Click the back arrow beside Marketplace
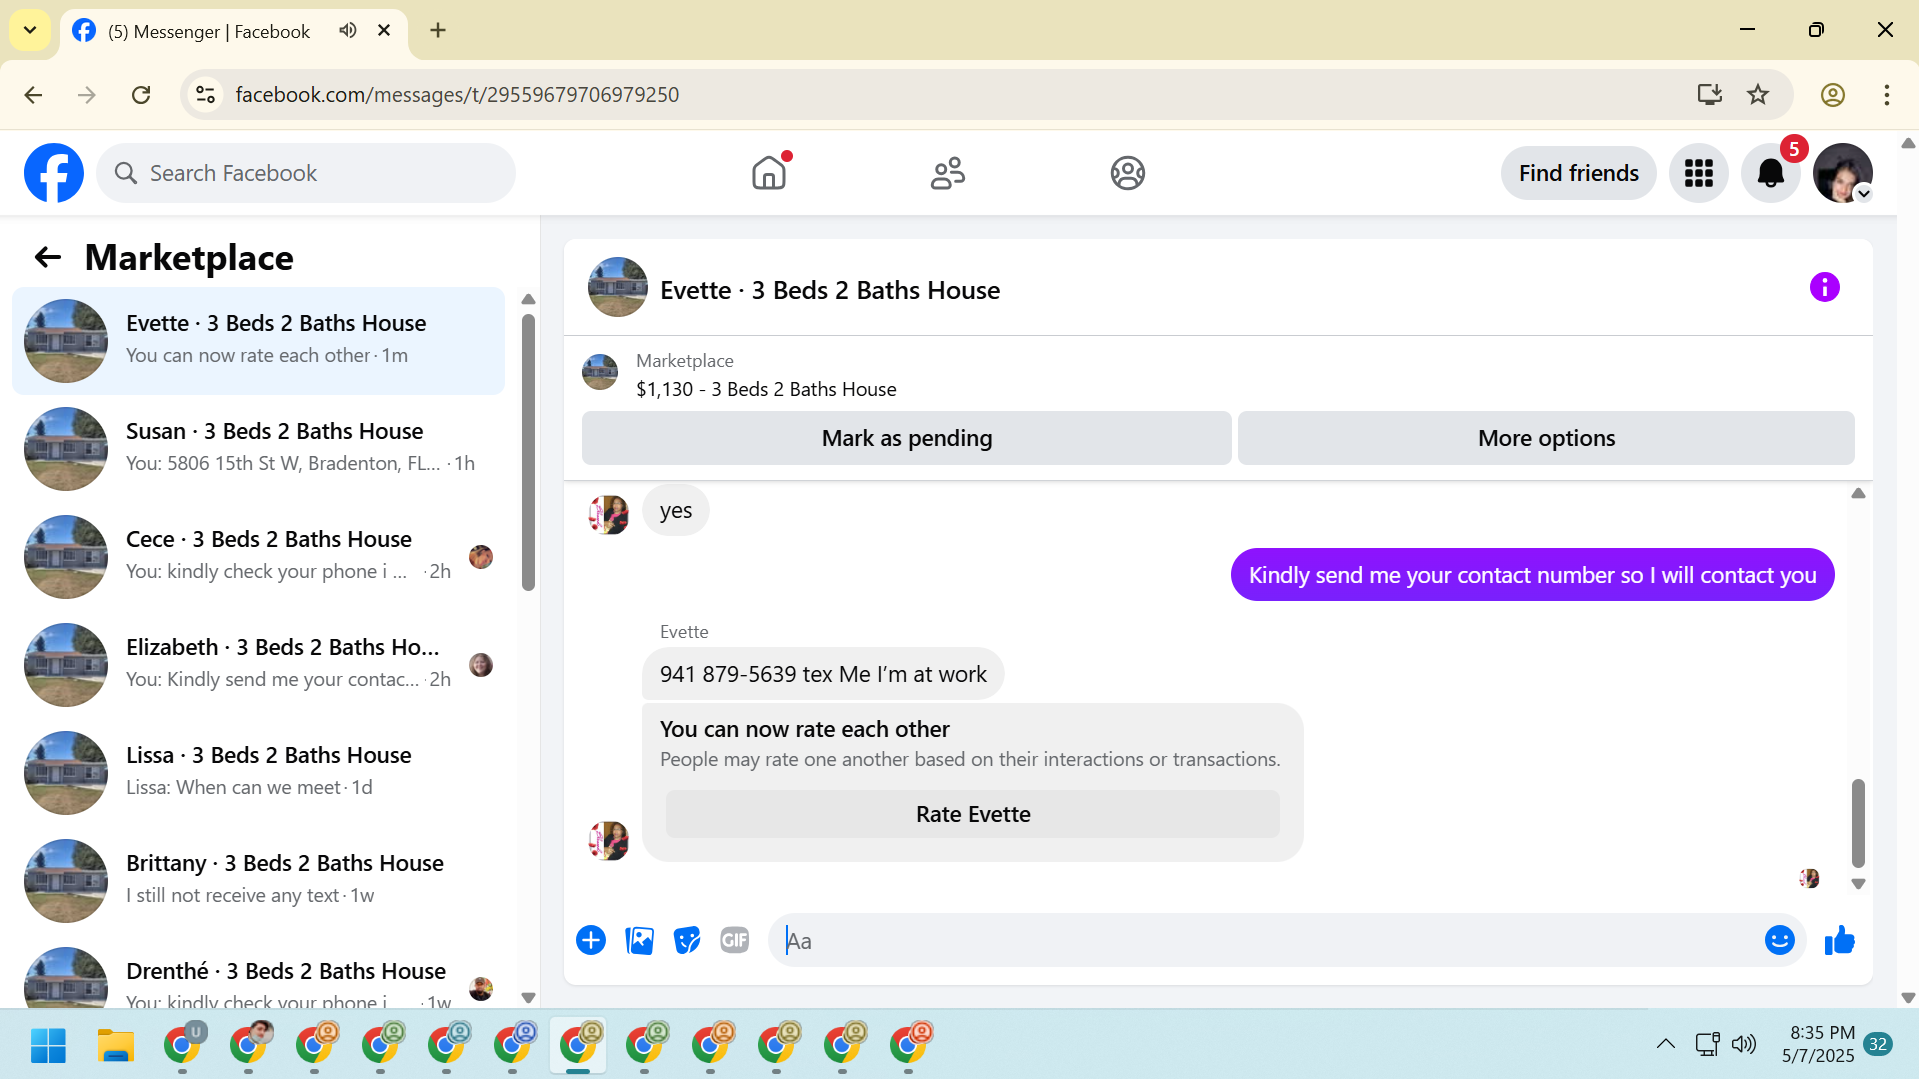The width and height of the screenshot is (1919, 1079). 47,258
